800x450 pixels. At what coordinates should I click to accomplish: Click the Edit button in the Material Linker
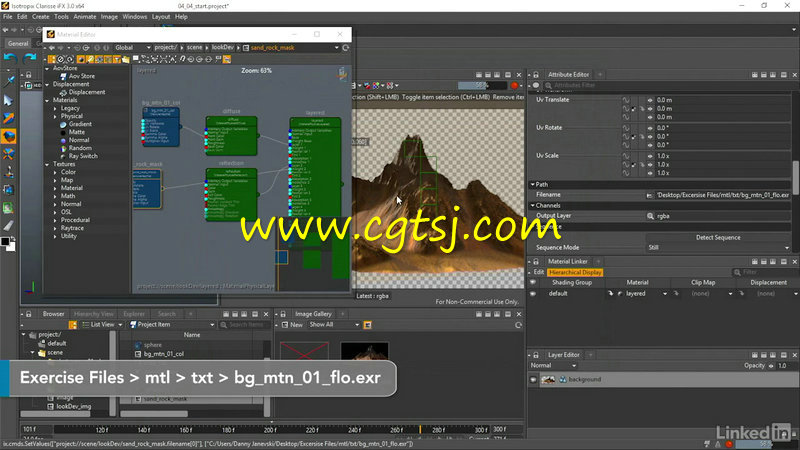tap(539, 272)
